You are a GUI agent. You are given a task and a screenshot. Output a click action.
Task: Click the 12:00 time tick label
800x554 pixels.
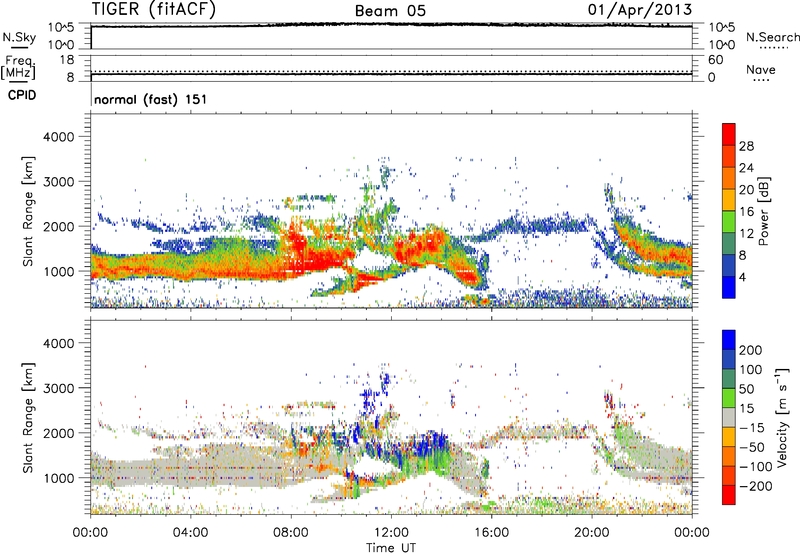(x=391, y=533)
